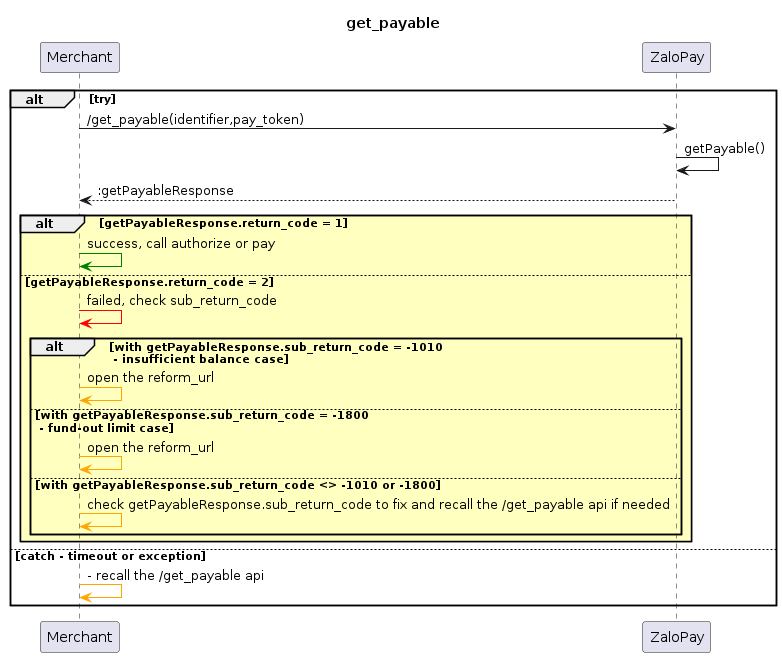
Task: Click the red self-arrow for failed
Action: pos(100,317)
